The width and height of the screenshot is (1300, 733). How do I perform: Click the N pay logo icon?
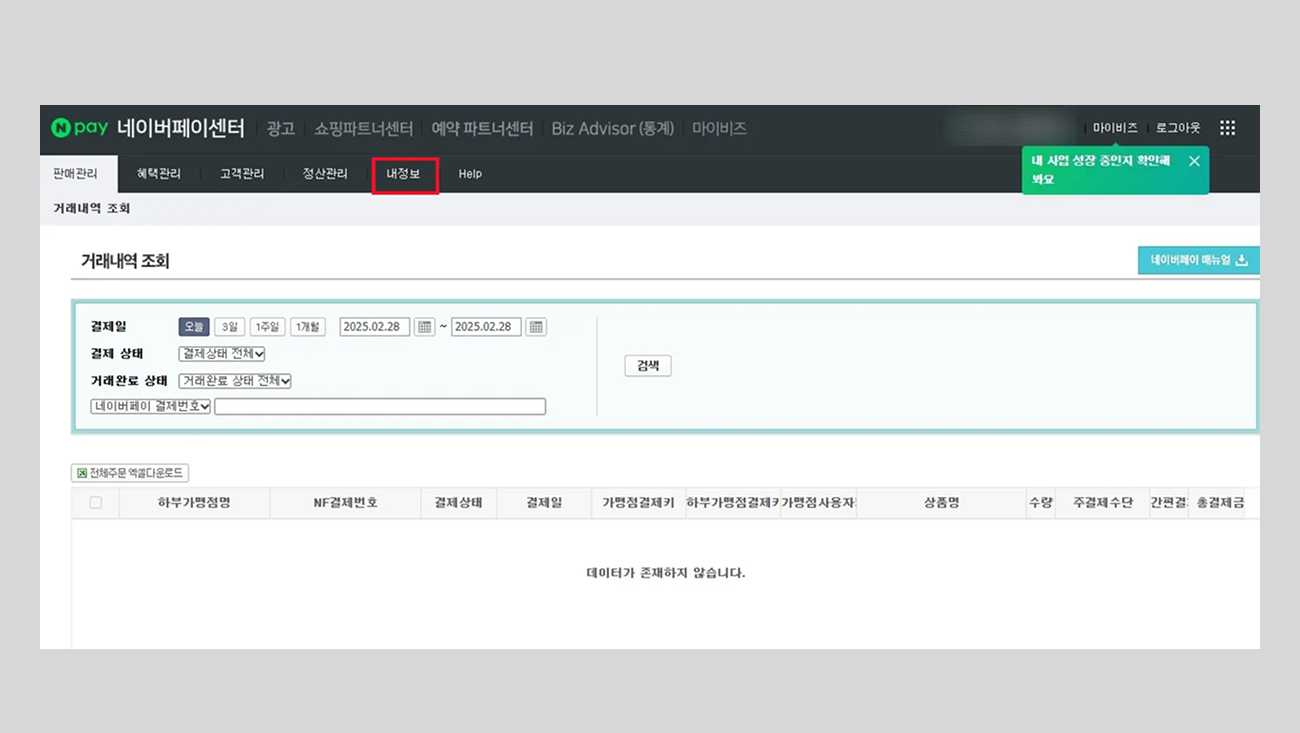tap(80, 128)
